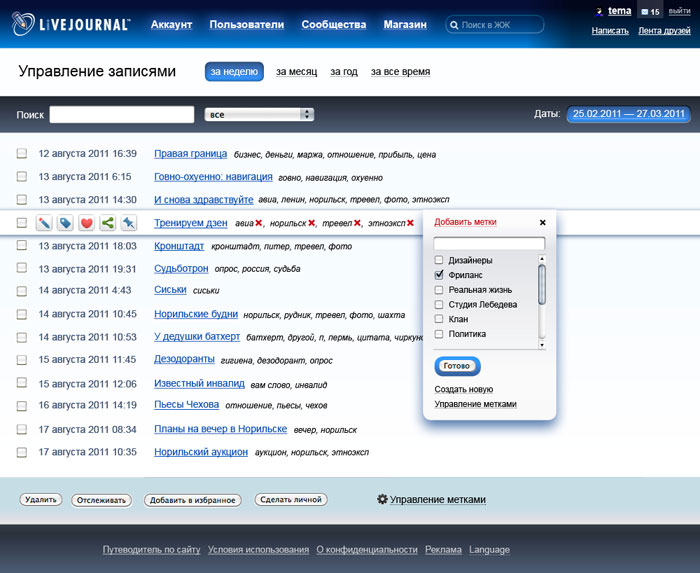Click the tag list scroll down arrow

pyautogui.click(x=542, y=345)
